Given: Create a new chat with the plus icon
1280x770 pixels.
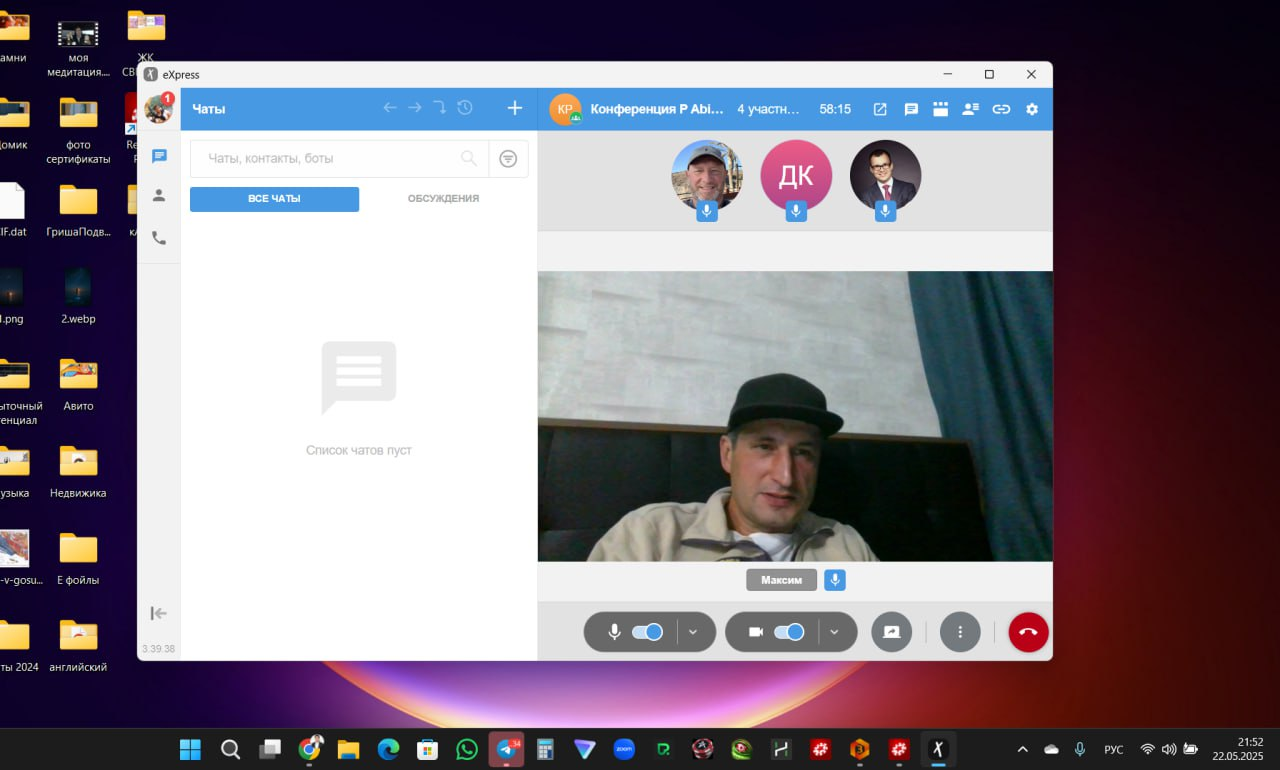Looking at the screenshot, I should pos(515,108).
